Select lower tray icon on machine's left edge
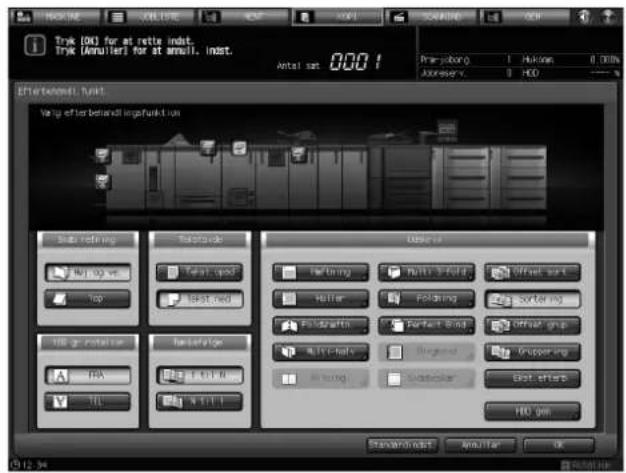 [x=102, y=182]
